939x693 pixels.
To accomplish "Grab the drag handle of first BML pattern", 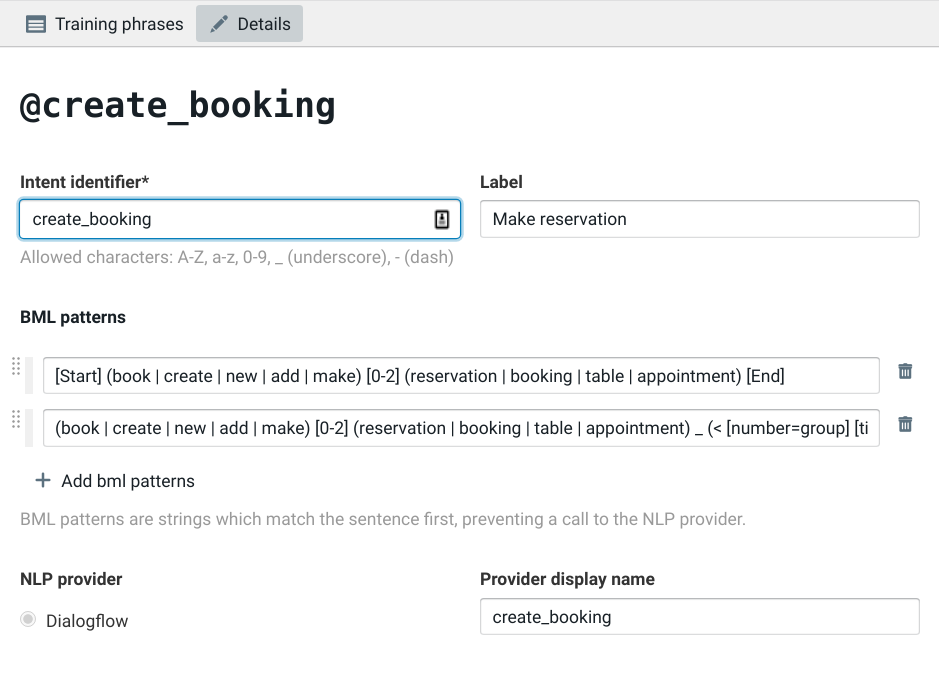I will pyautogui.click(x=16, y=367).
